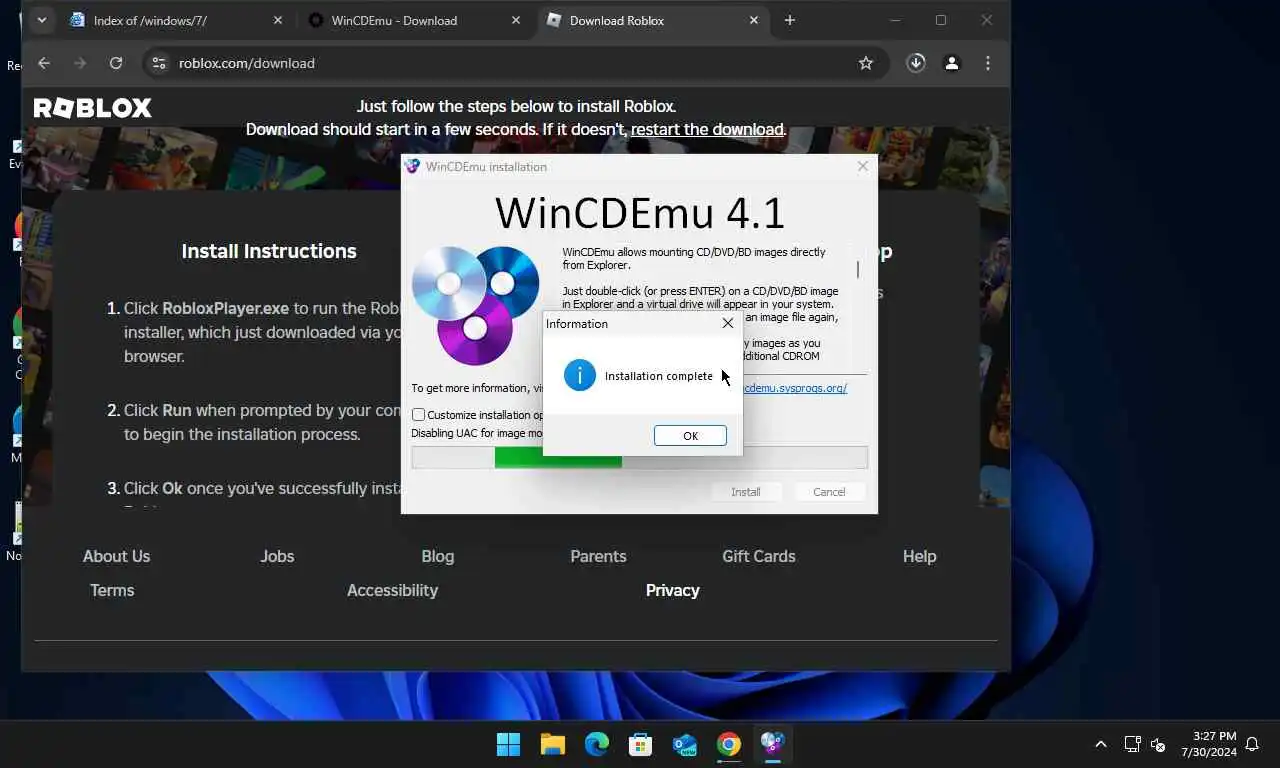This screenshot has height=768, width=1280.
Task: Go back in Chrome
Action: pos(44,63)
